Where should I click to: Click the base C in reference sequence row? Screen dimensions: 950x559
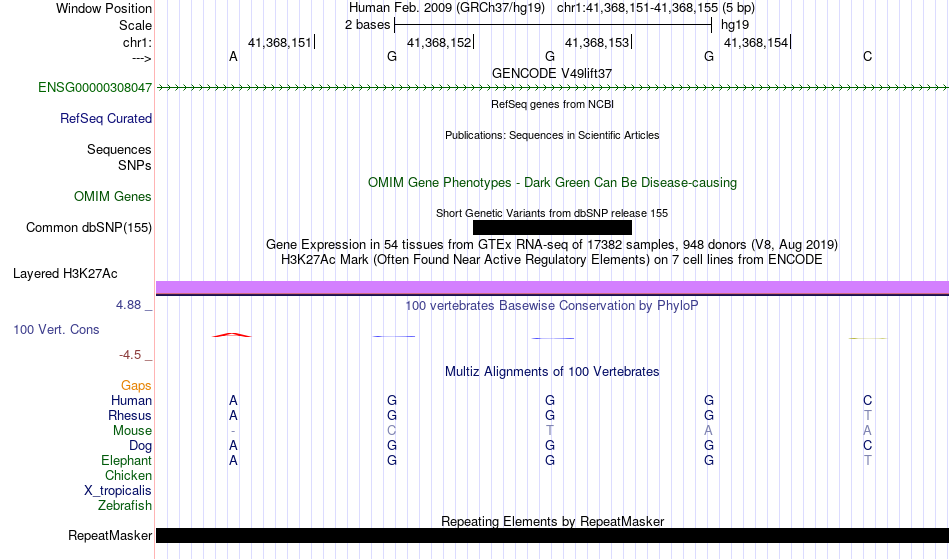pyautogui.click(x=868, y=56)
